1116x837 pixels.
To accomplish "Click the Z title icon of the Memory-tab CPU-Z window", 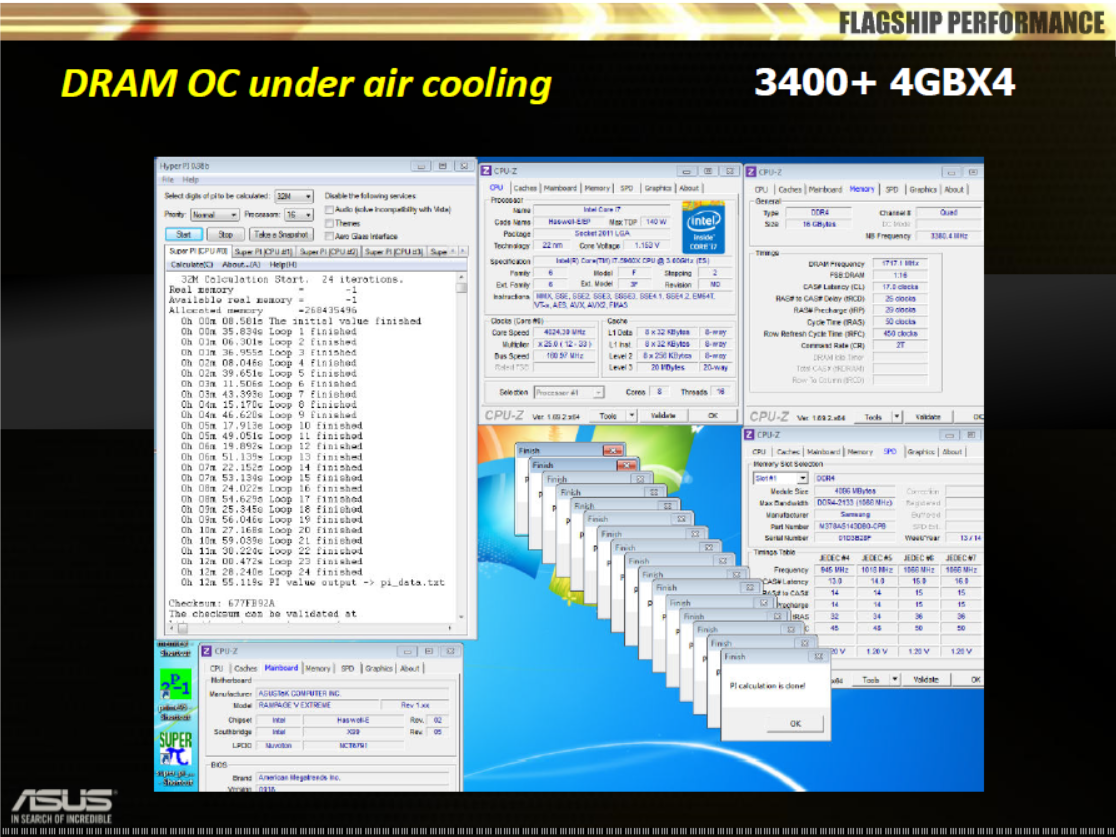I will pyautogui.click(x=751, y=172).
